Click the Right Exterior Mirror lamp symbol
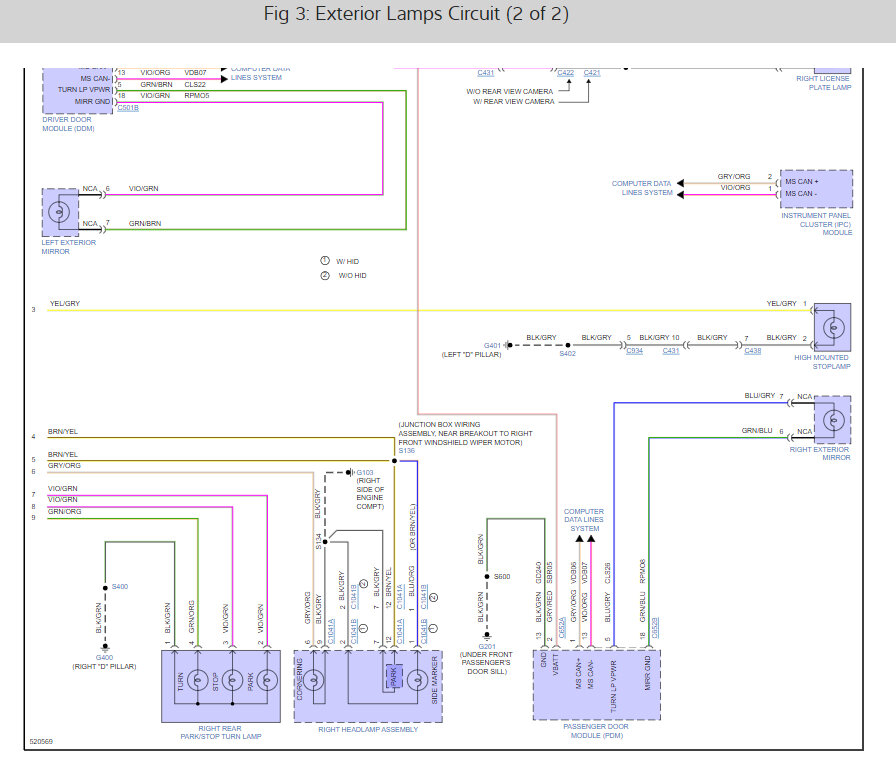Image resolution: width=896 pixels, height=770 pixels. (x=832, y=418)
